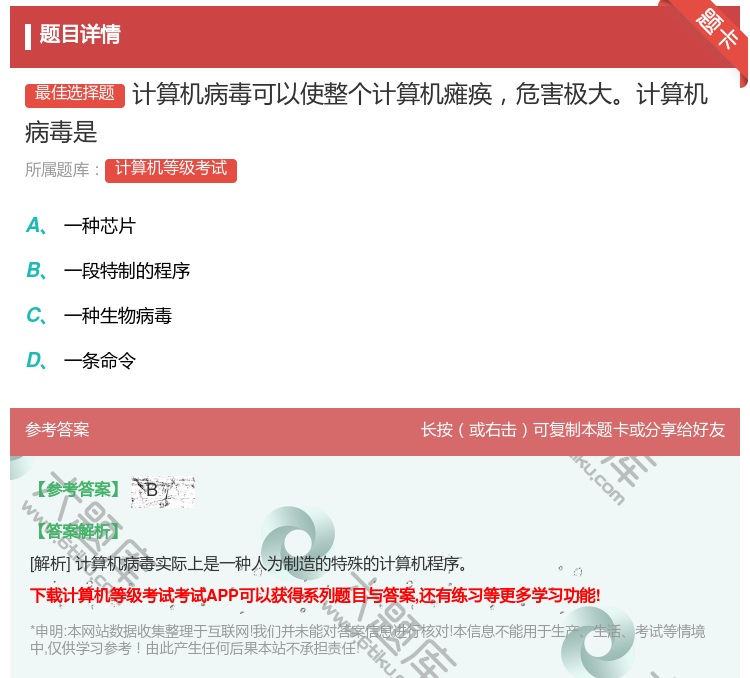Click the 【参考答案】 label

[78, 489]
